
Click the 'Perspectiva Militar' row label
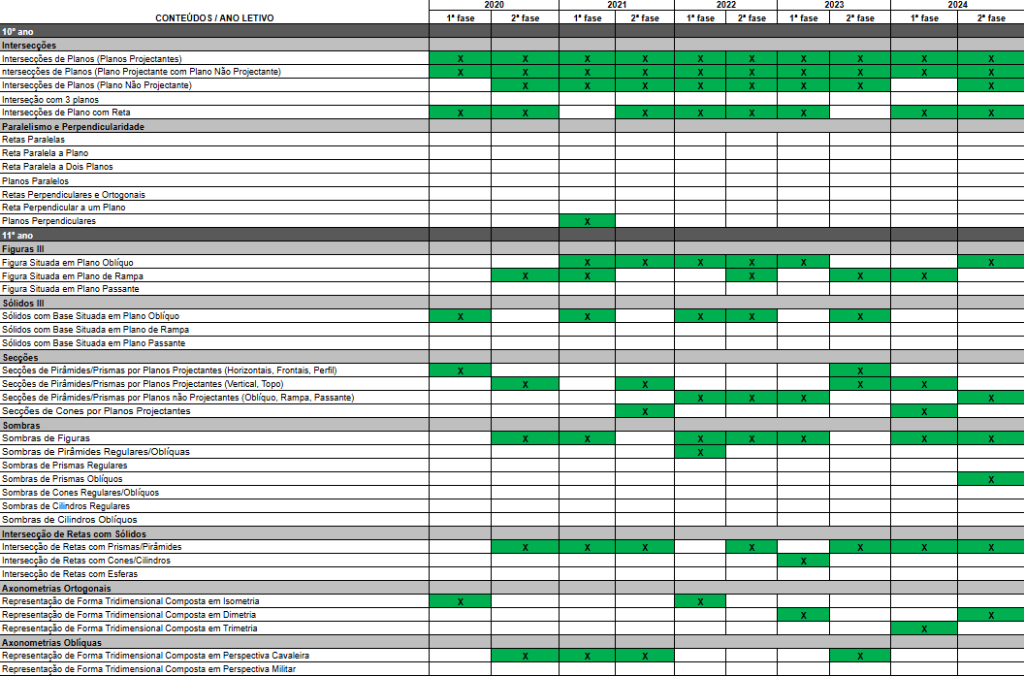(x=148, y=669)
